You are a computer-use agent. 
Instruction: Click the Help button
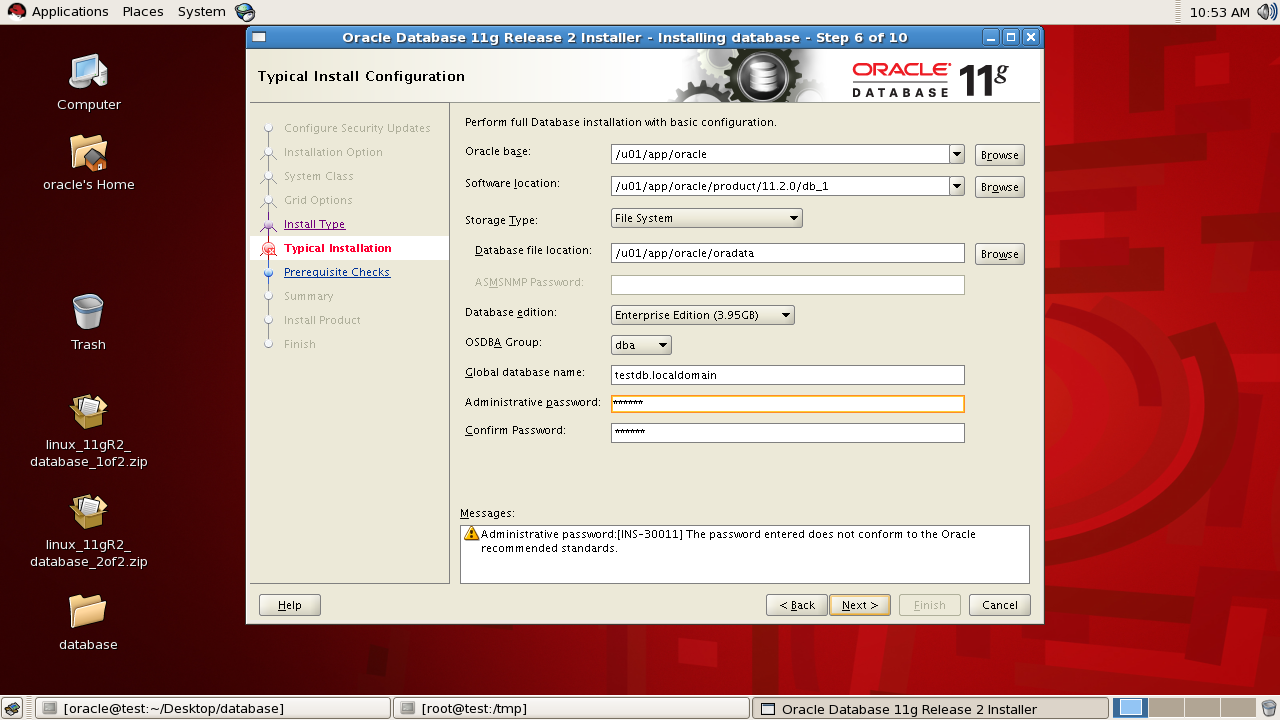coord(290,605)
